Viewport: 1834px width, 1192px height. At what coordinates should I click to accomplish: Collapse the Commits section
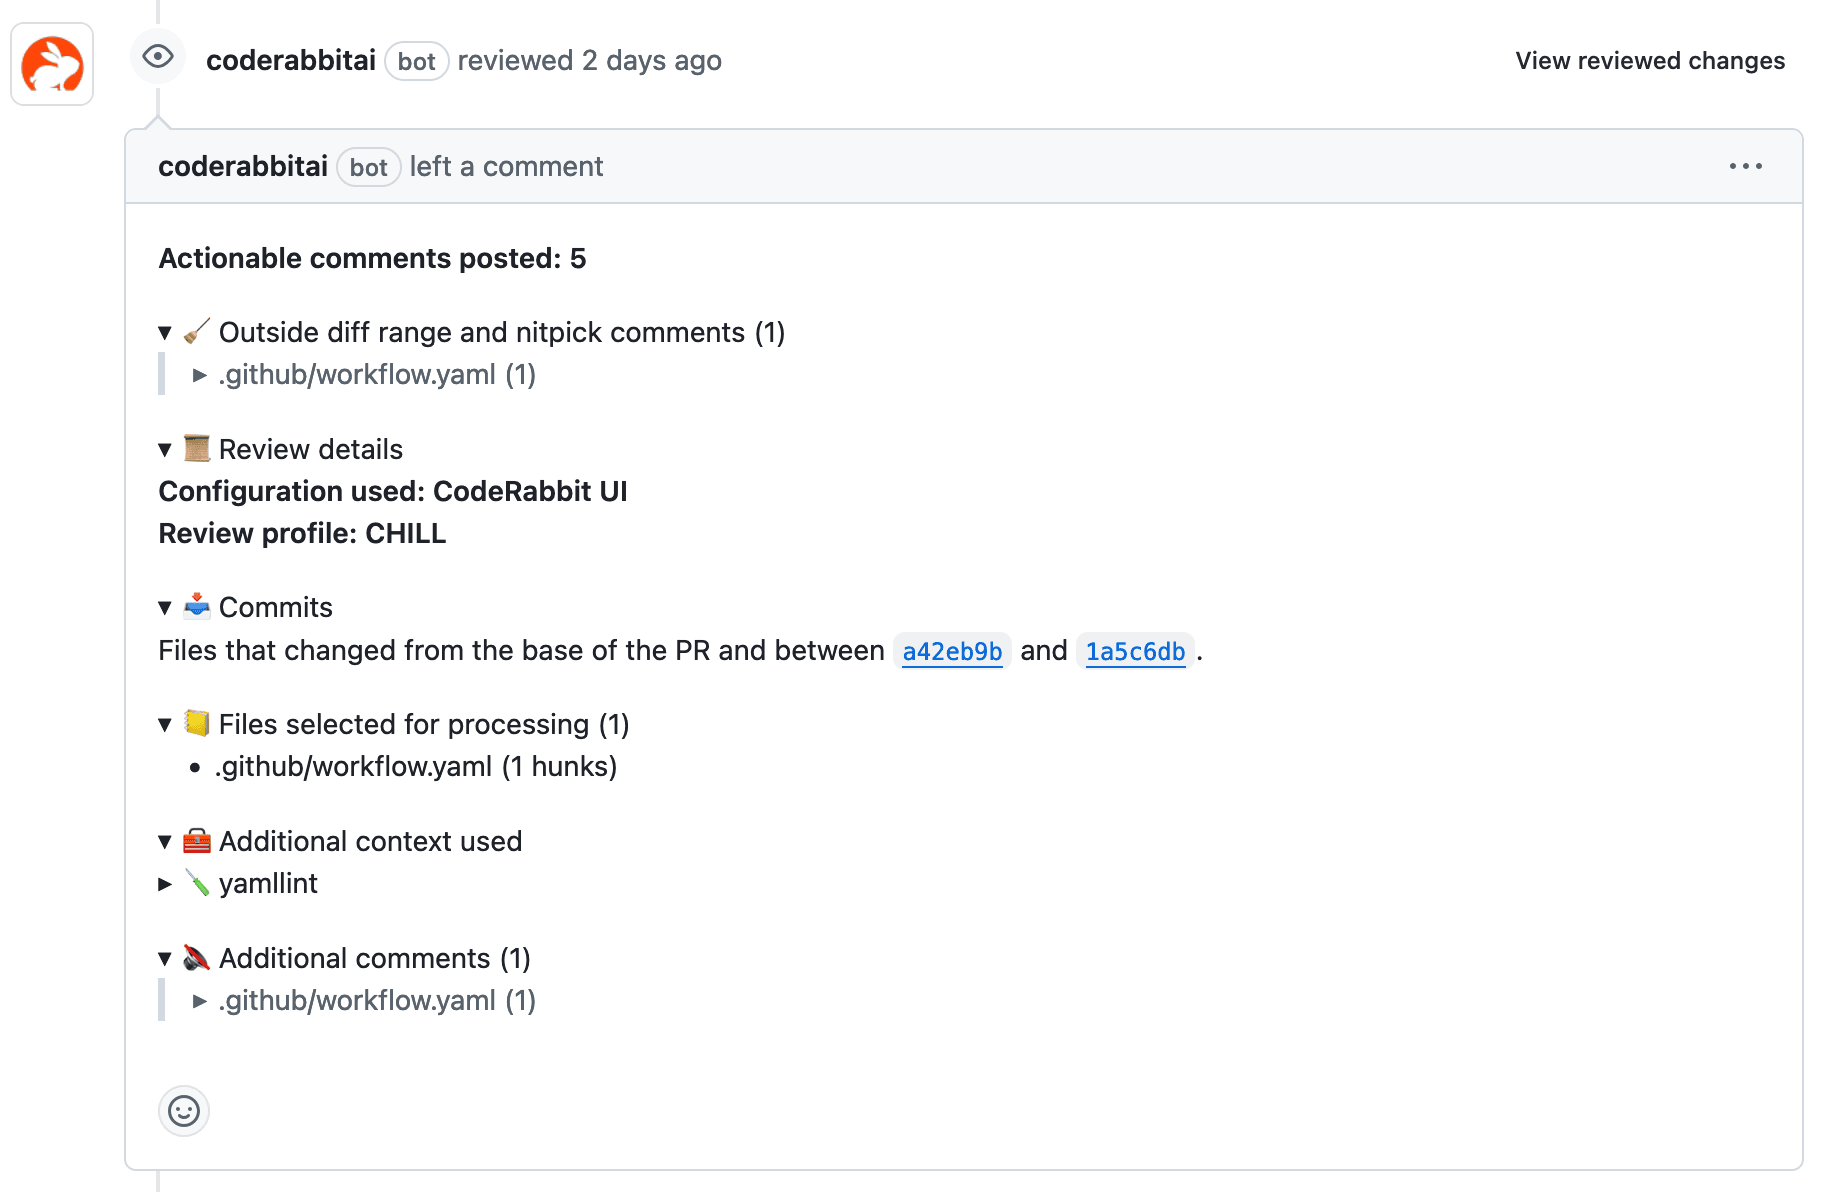click(x=166, y=608)
